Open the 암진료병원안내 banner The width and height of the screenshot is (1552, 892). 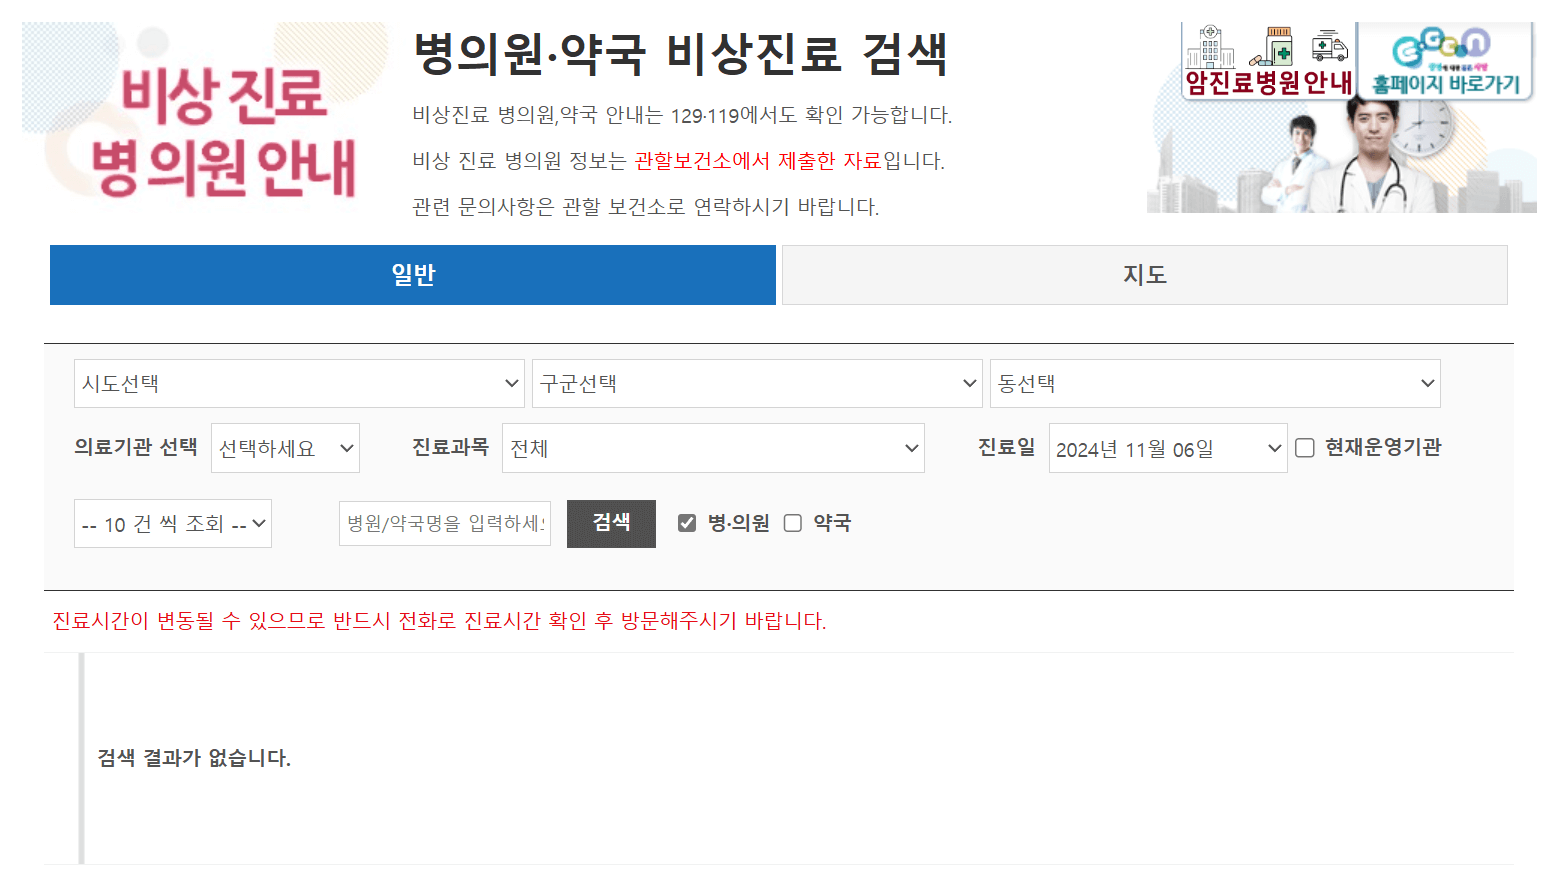coord(1265,60)
